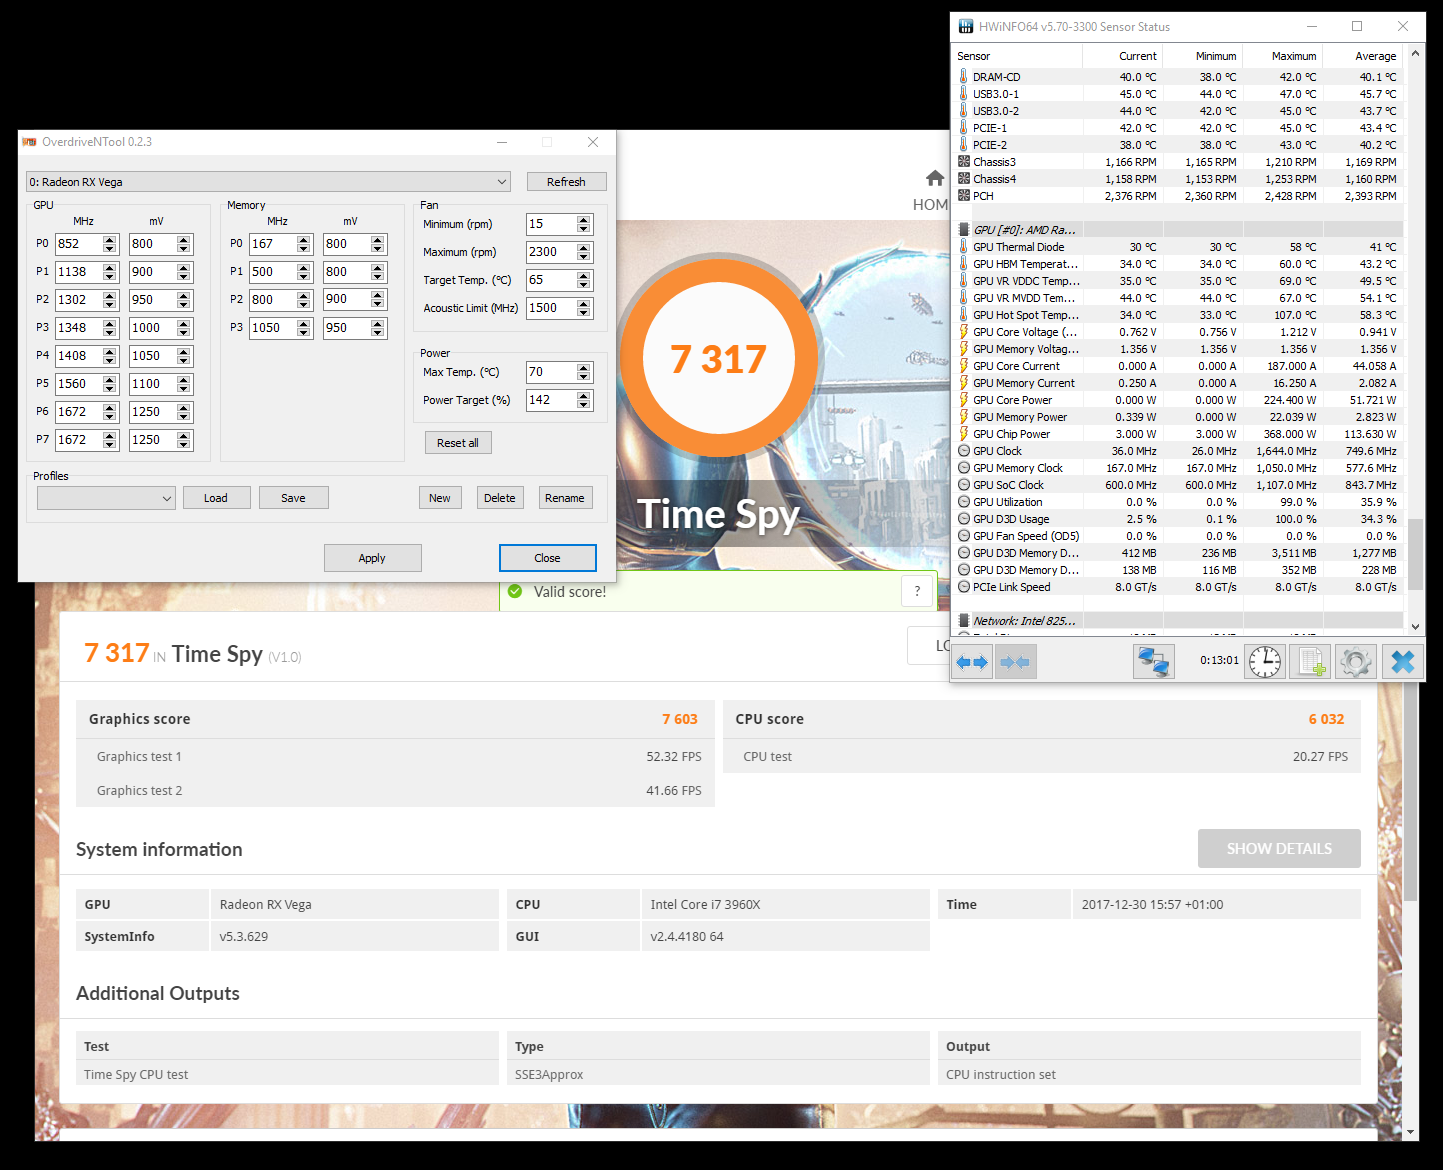Image resolution: width=1443 pixels, height=1170 pixels.
Task: Click SHOW DETAILS in 3DMark System information
Action: [x=1279, y=848]
